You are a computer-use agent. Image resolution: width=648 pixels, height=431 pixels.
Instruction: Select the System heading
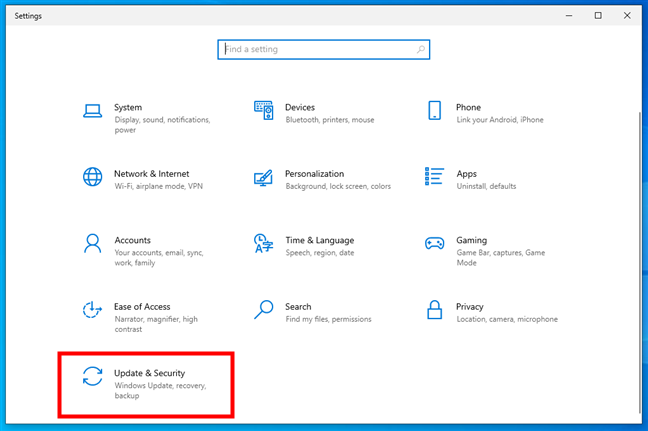coord(128,107)
